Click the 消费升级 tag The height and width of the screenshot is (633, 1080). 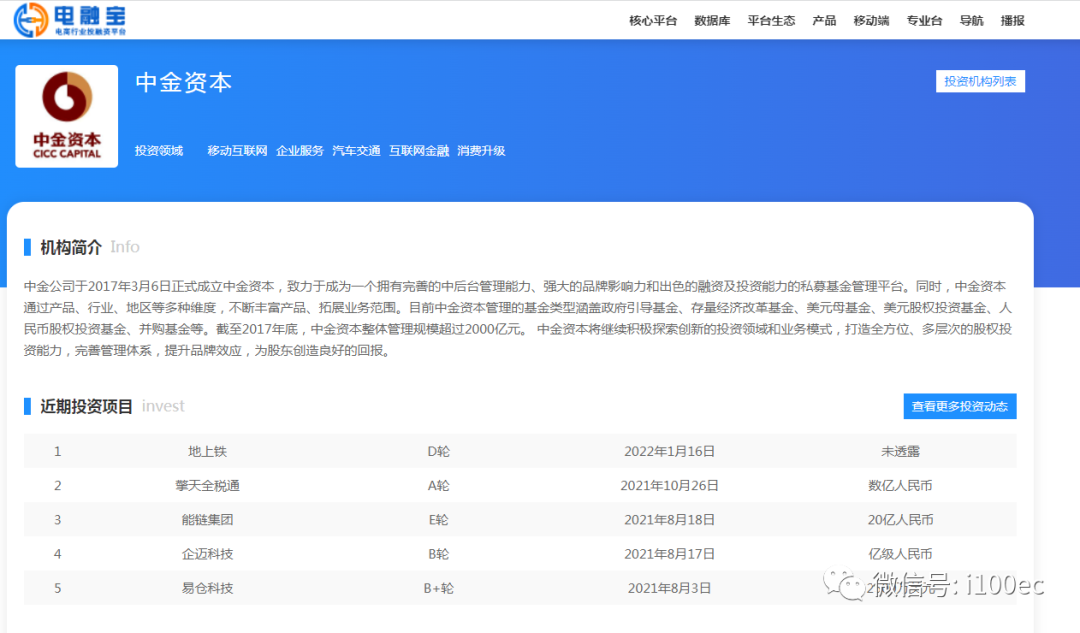(481, 151)
